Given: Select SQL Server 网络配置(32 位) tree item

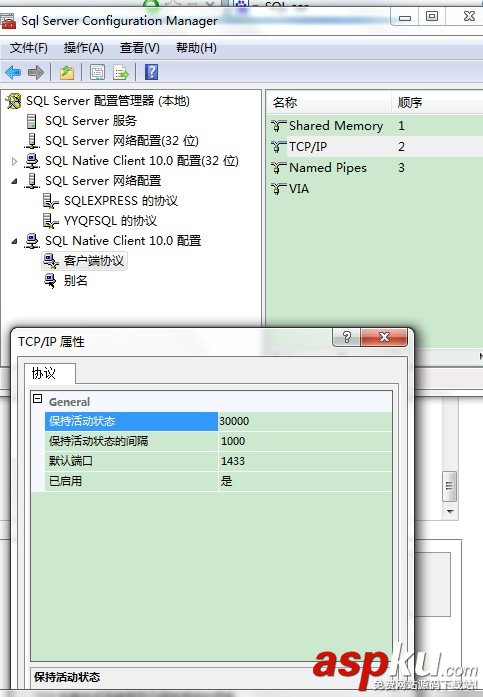Looking at the screenshot, I should click(x=122, y=141).
